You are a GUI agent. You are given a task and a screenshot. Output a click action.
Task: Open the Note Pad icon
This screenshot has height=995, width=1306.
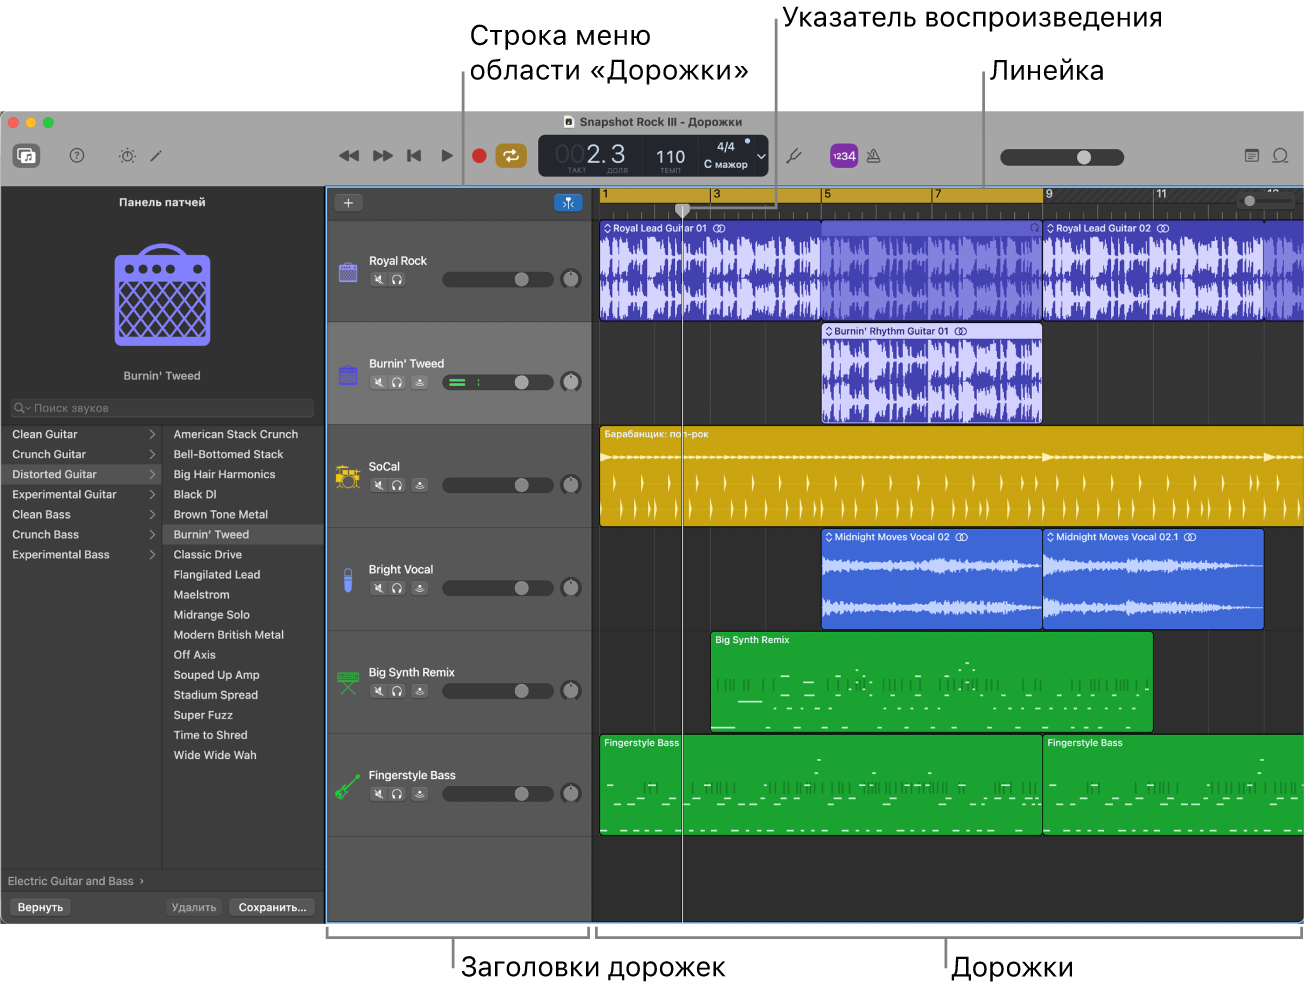click(x=1252, y=156)
